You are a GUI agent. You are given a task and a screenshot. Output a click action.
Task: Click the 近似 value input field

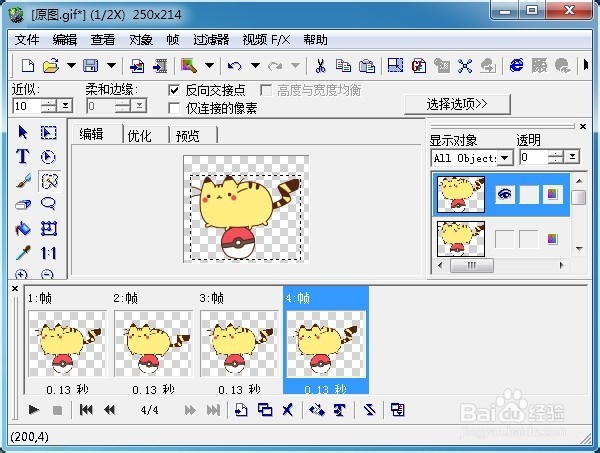coord(27,106)
